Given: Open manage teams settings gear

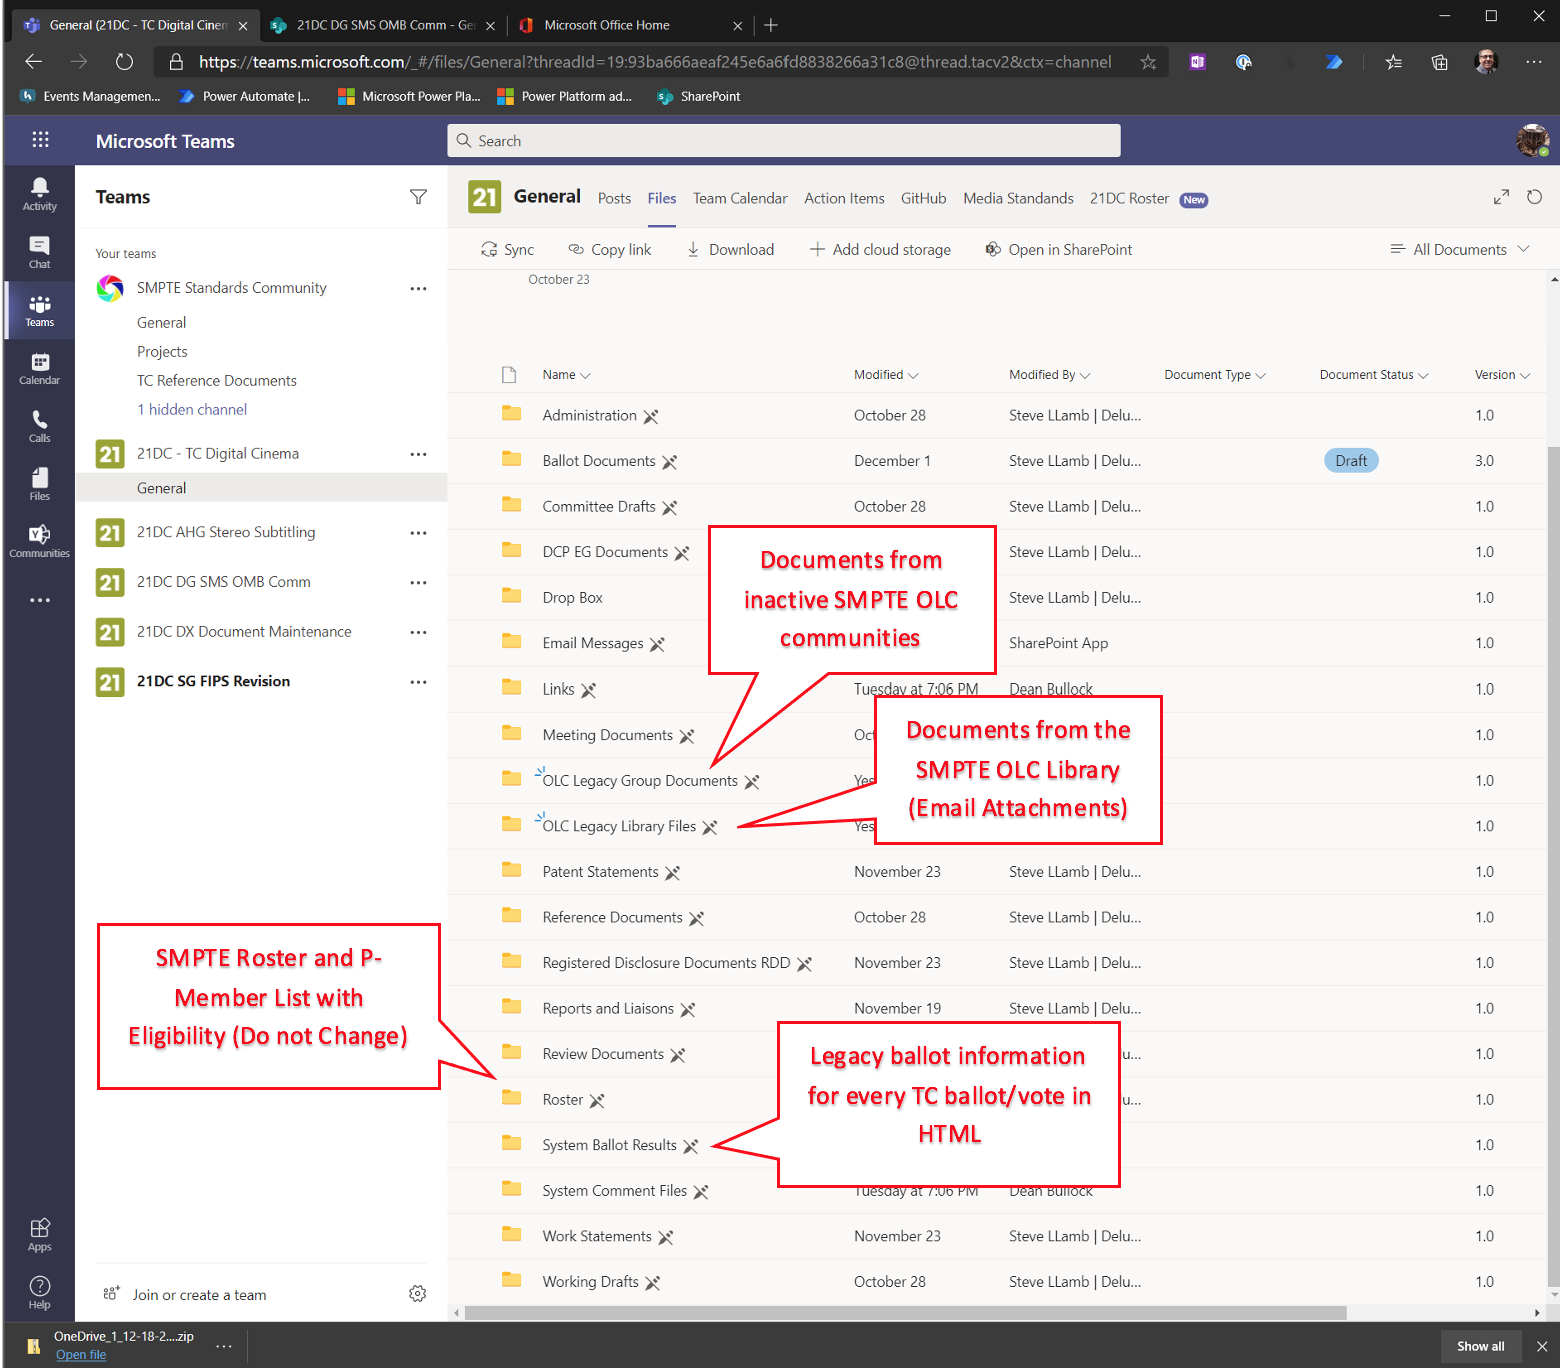Looking at the screenshot, I should [x=417, y=1294].
